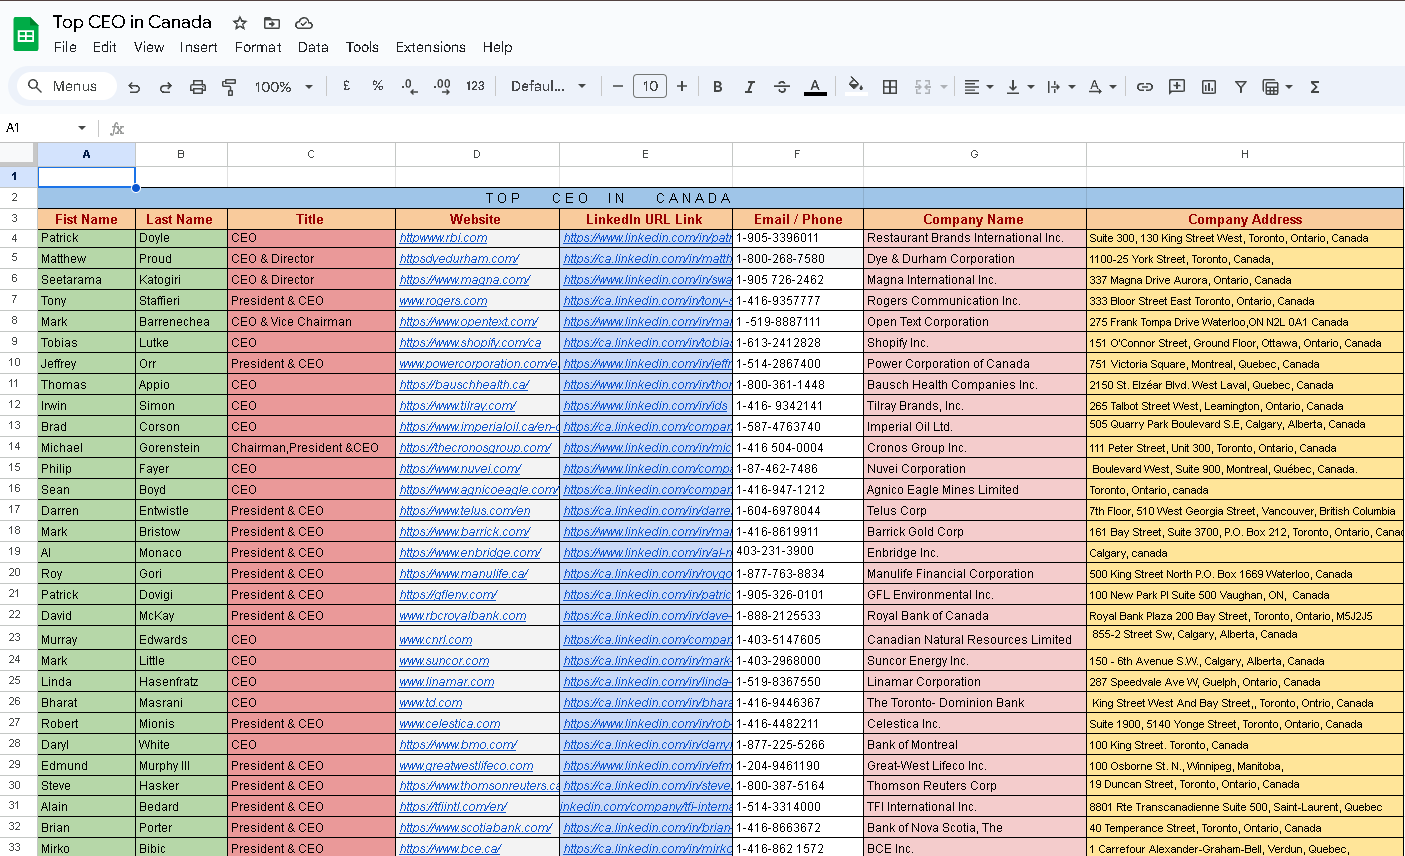This screenshot has width=1405, height=856.
Task: Open the Edit menu
Action: 104,47
